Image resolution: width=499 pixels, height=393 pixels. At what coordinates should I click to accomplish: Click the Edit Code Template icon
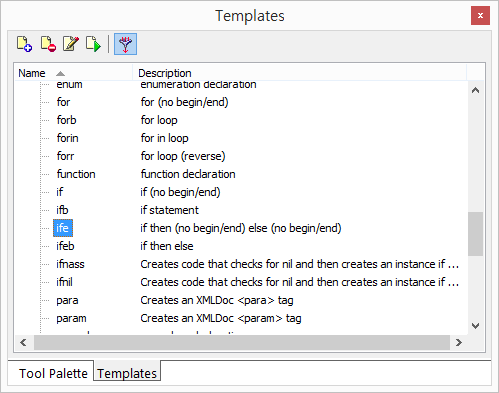click(x=71, y=44)
